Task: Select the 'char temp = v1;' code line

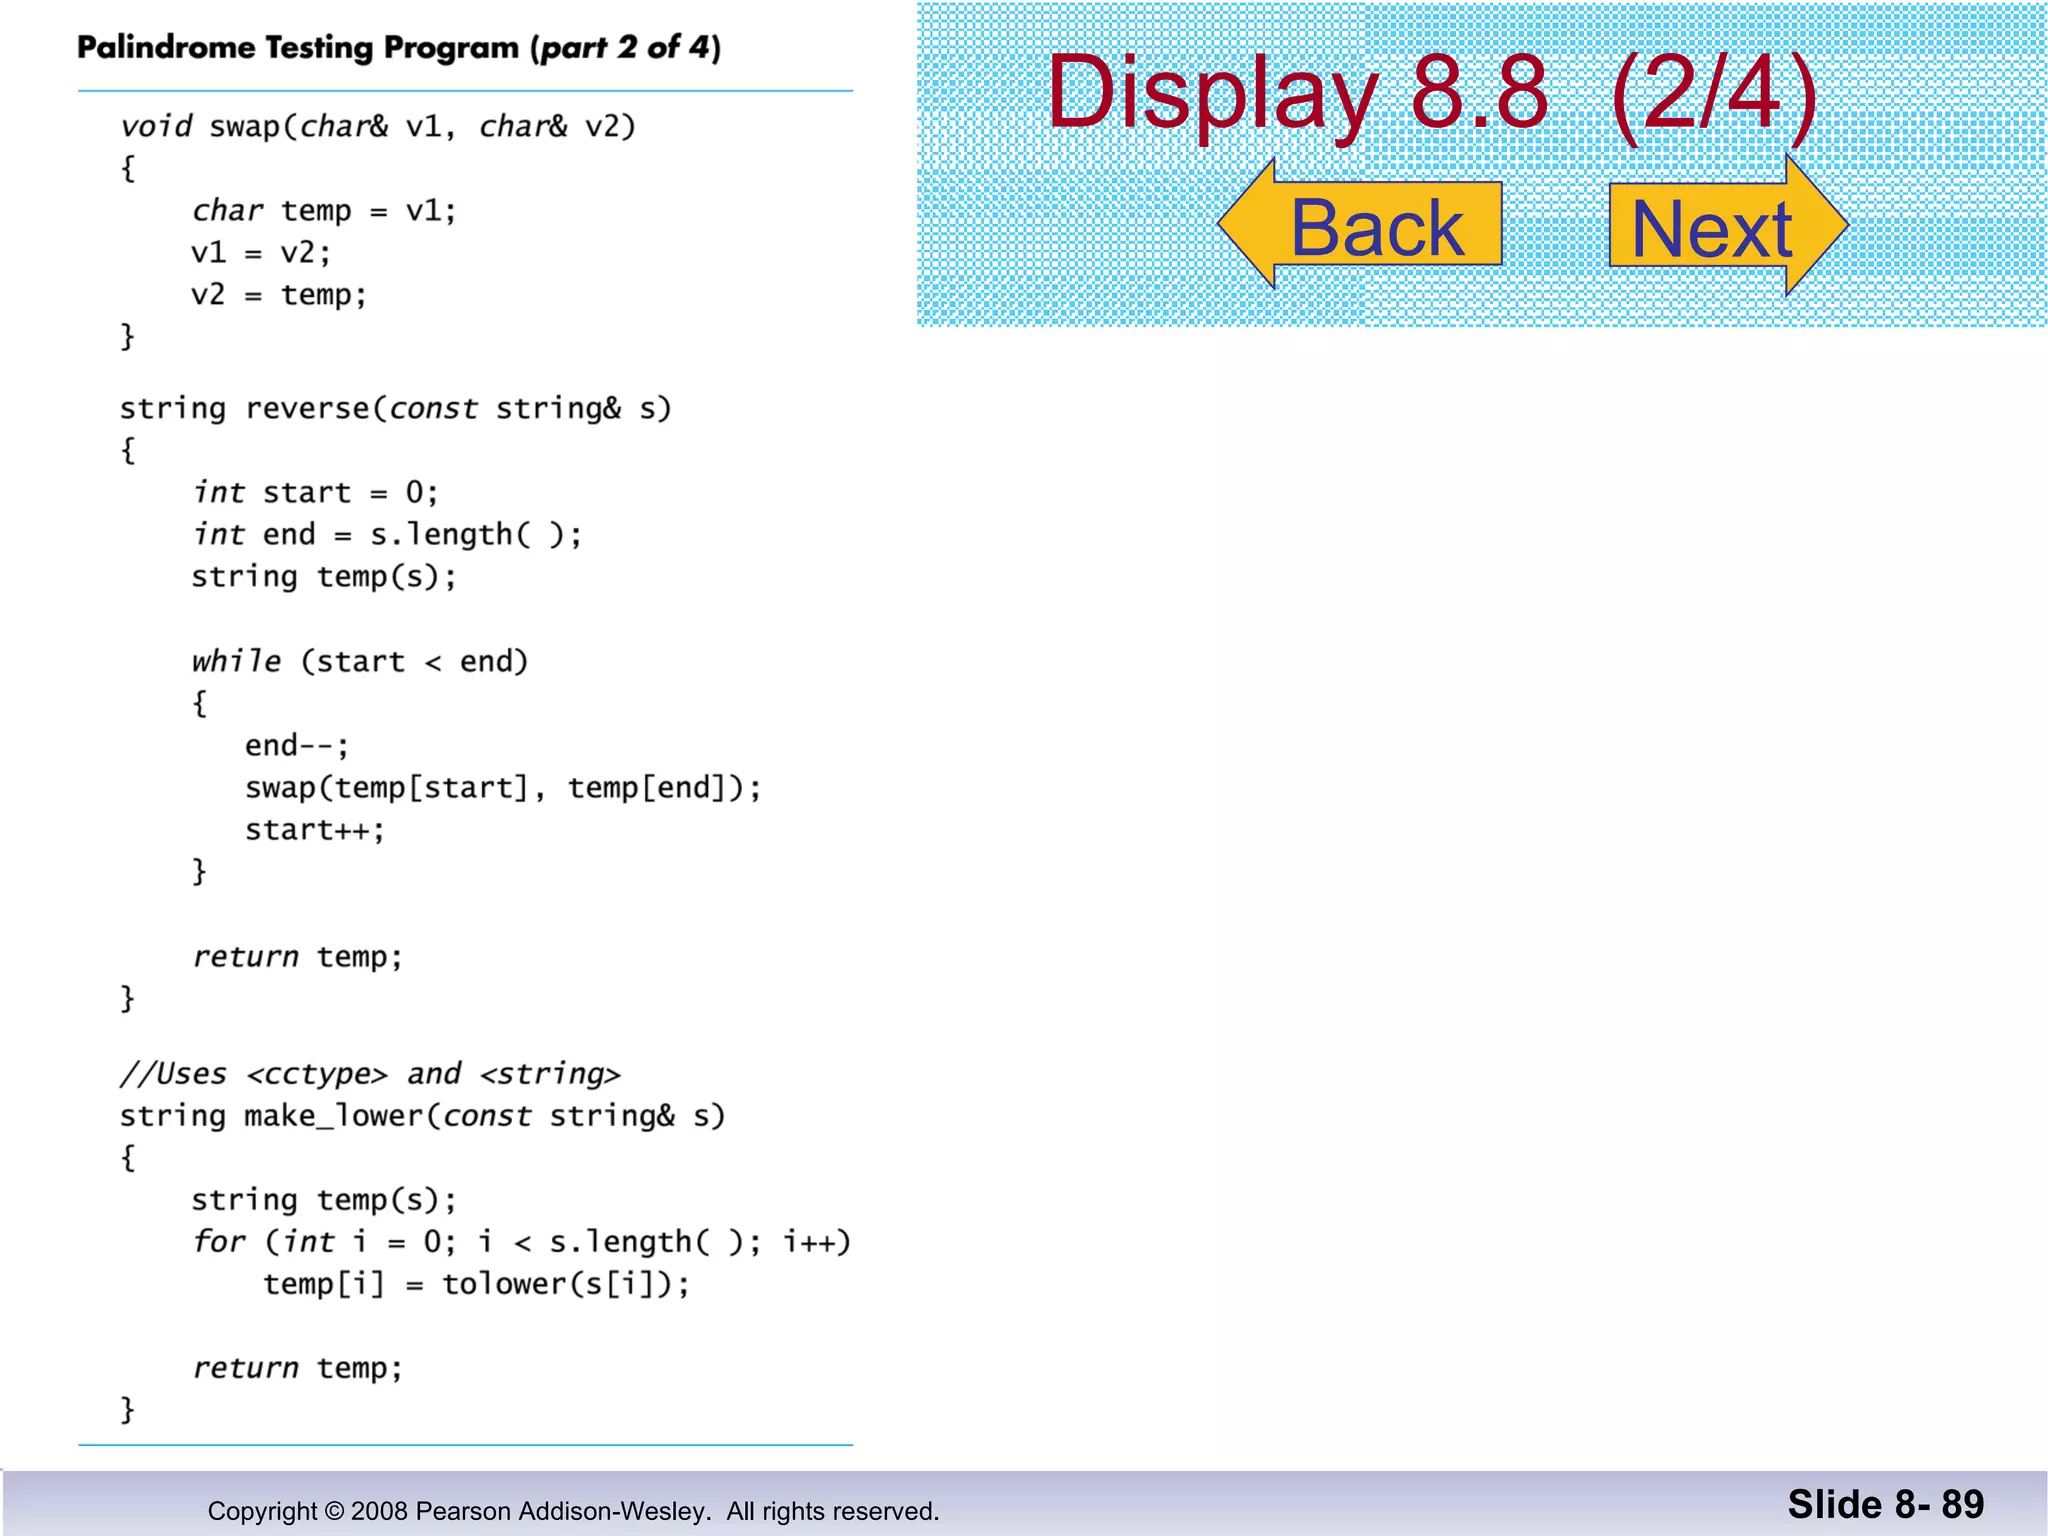Action: (x=324, y=211)
